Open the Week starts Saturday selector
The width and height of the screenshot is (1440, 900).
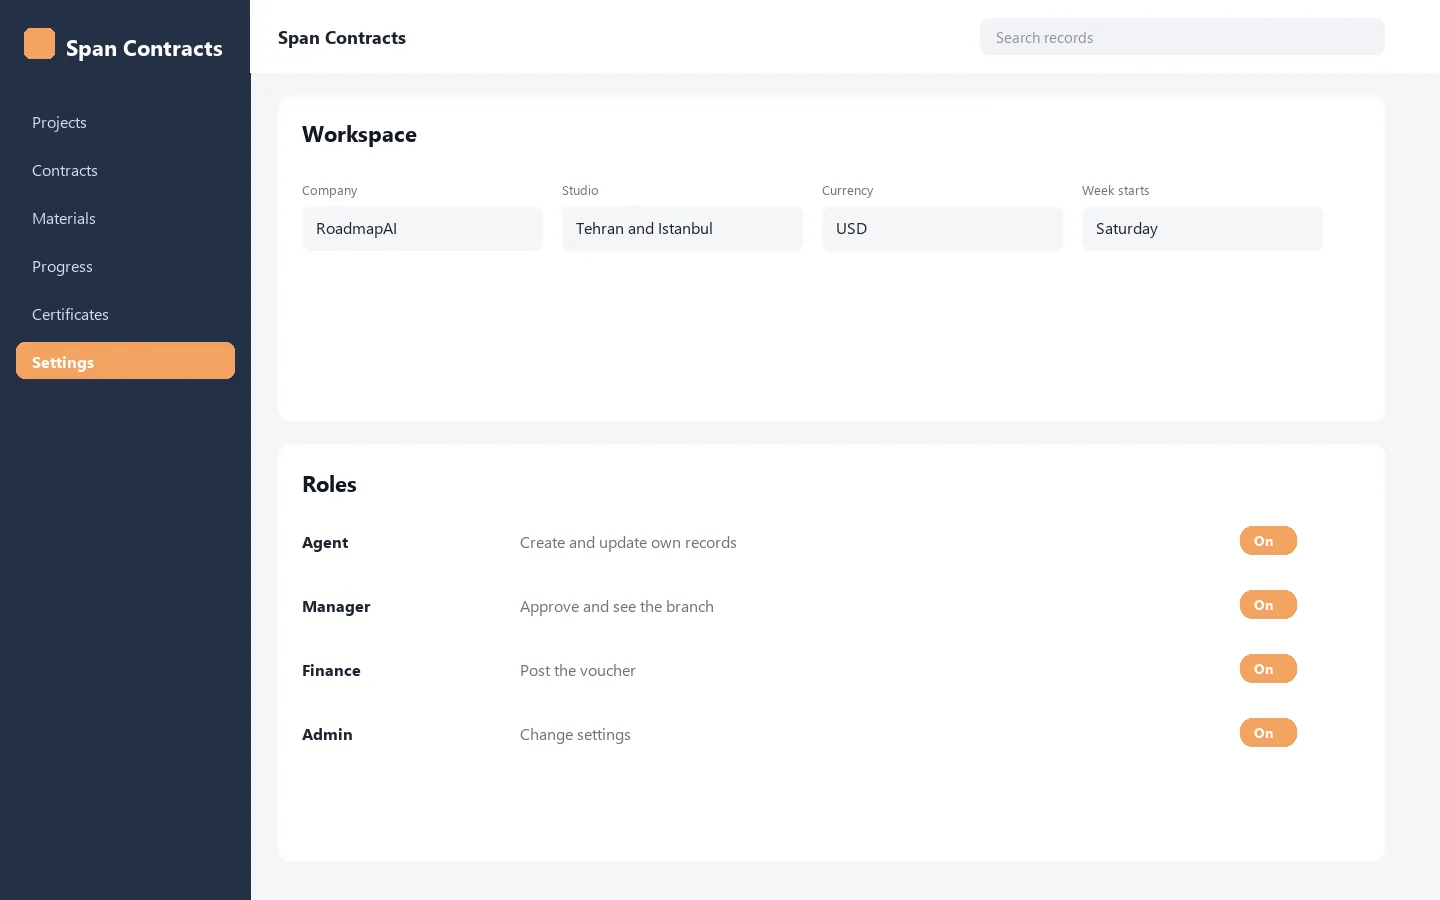[x=1202, y=229]
